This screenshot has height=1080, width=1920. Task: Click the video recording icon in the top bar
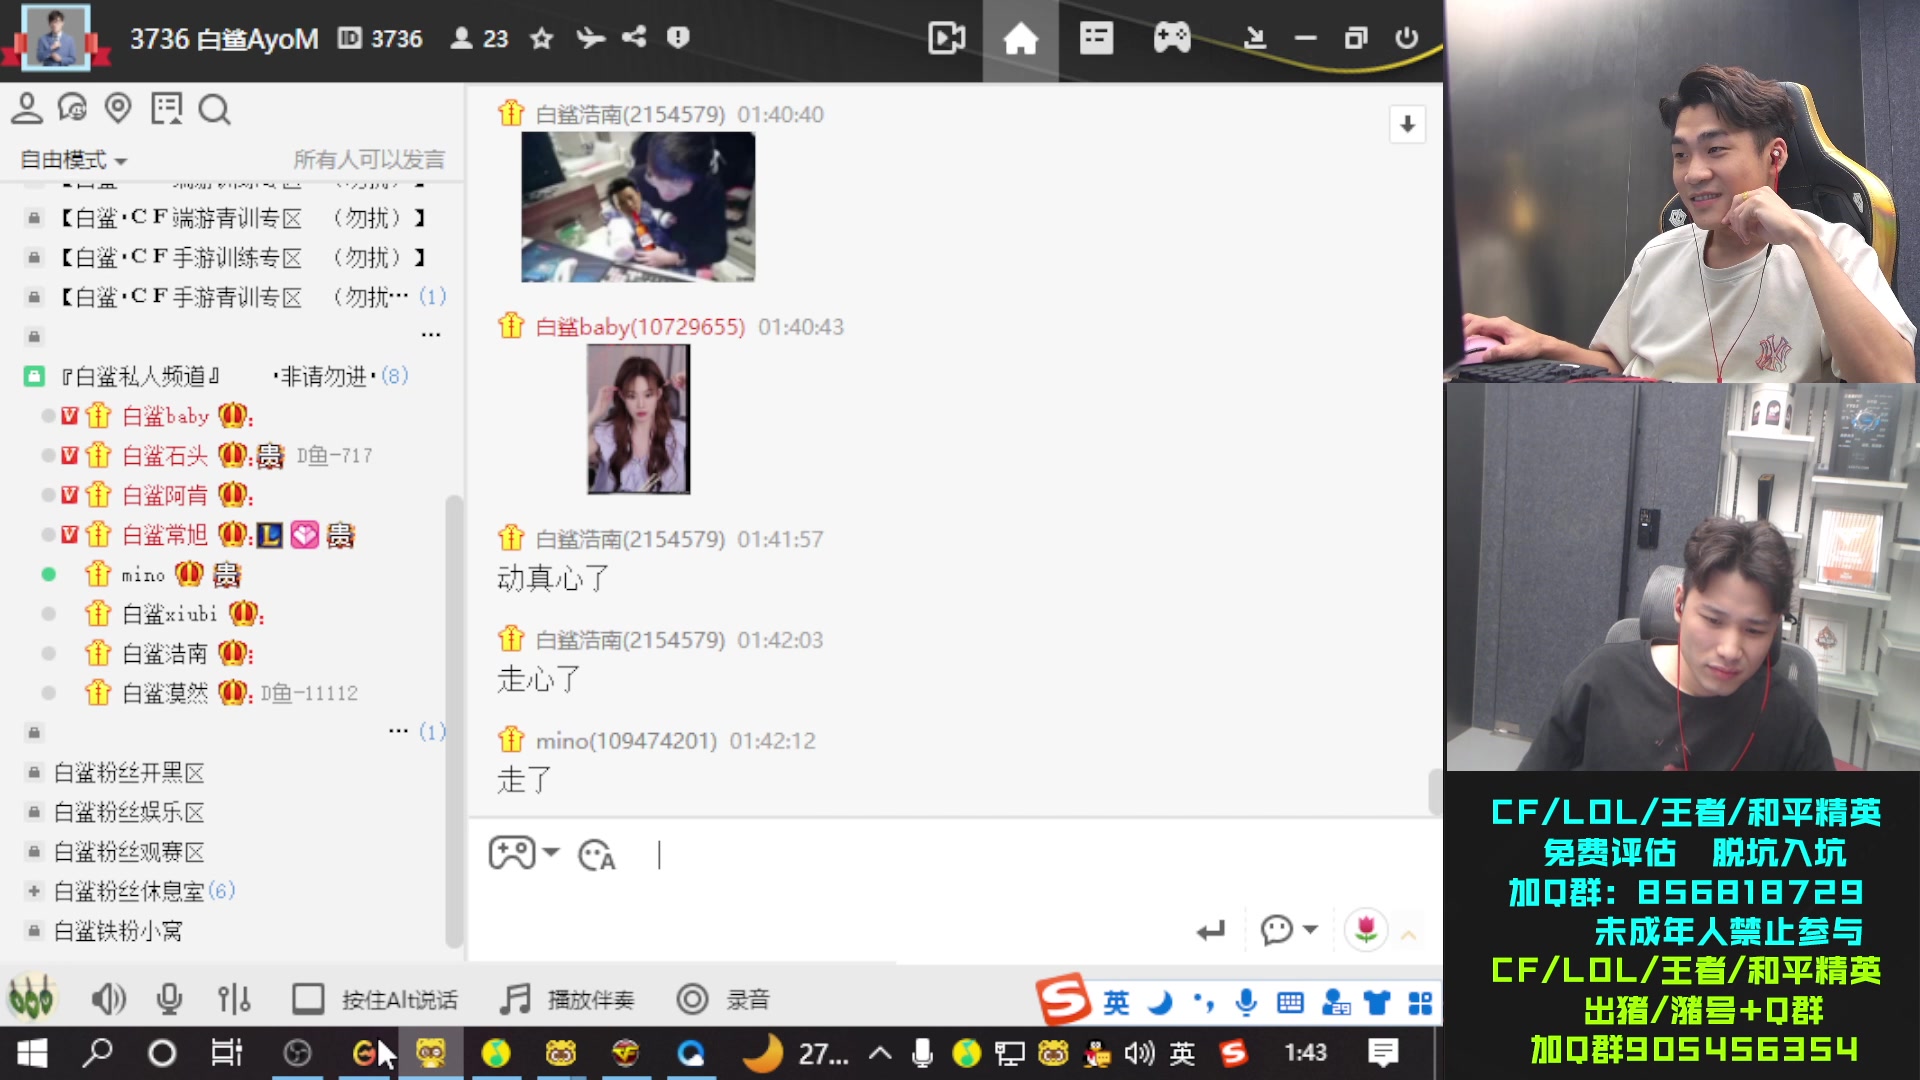946,39
